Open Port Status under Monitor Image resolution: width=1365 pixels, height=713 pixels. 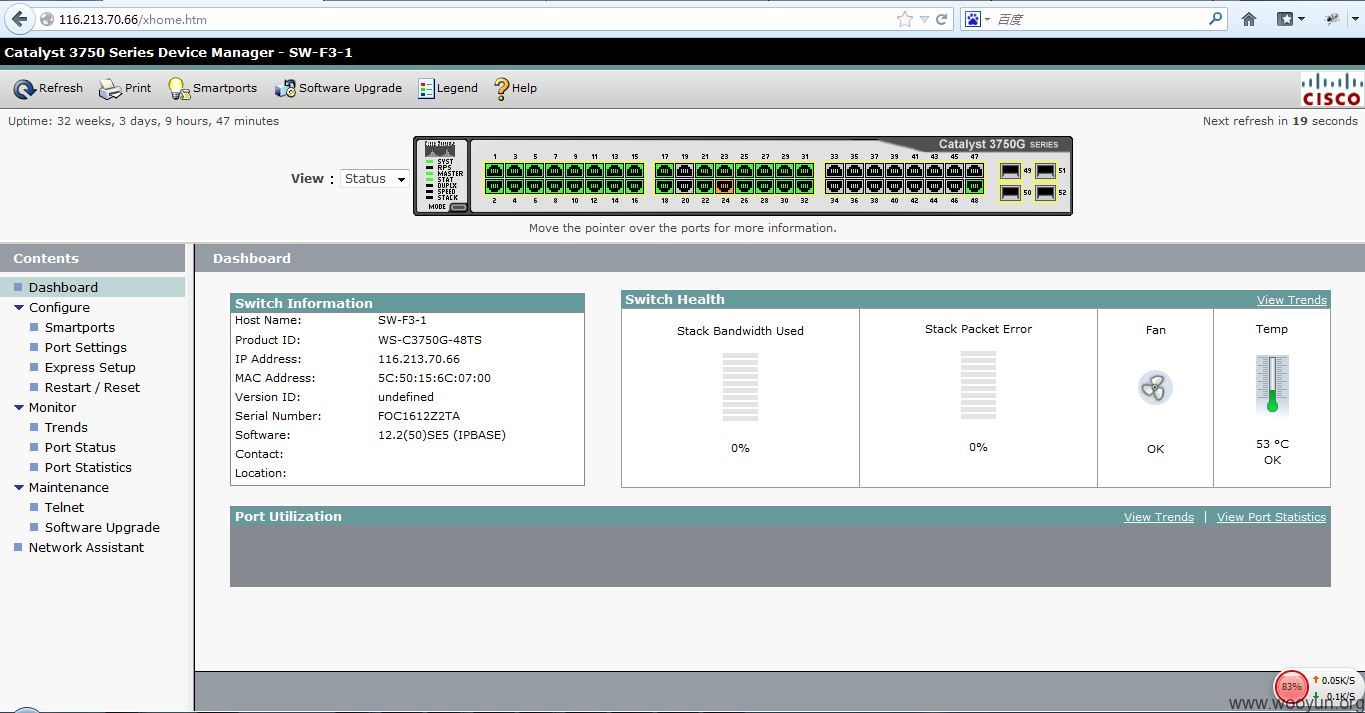pyautogui.click(x=80, y=447)
